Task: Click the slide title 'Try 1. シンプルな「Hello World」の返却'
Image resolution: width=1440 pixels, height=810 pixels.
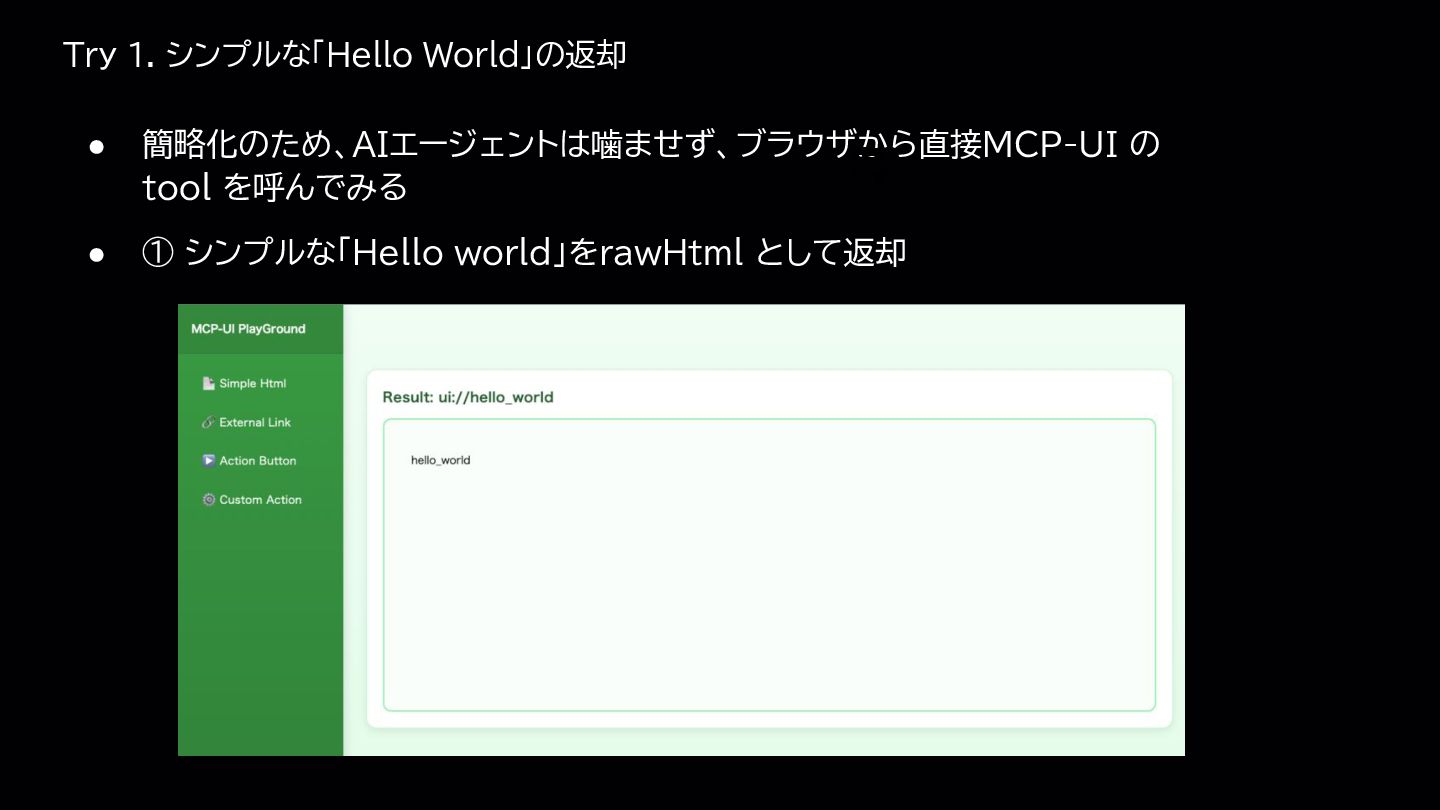Action: coord(345,55)
